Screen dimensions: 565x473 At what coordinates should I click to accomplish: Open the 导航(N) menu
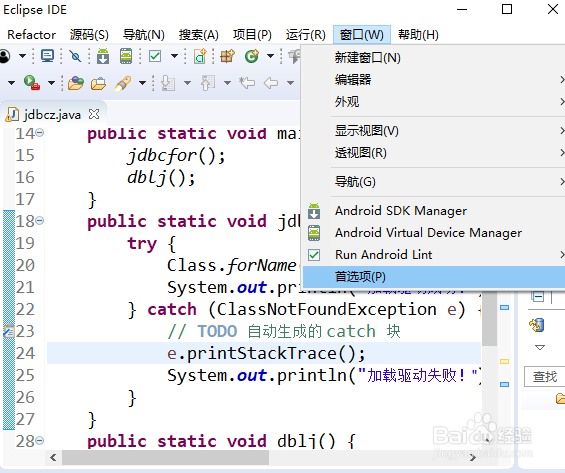(x=144, y=35)
